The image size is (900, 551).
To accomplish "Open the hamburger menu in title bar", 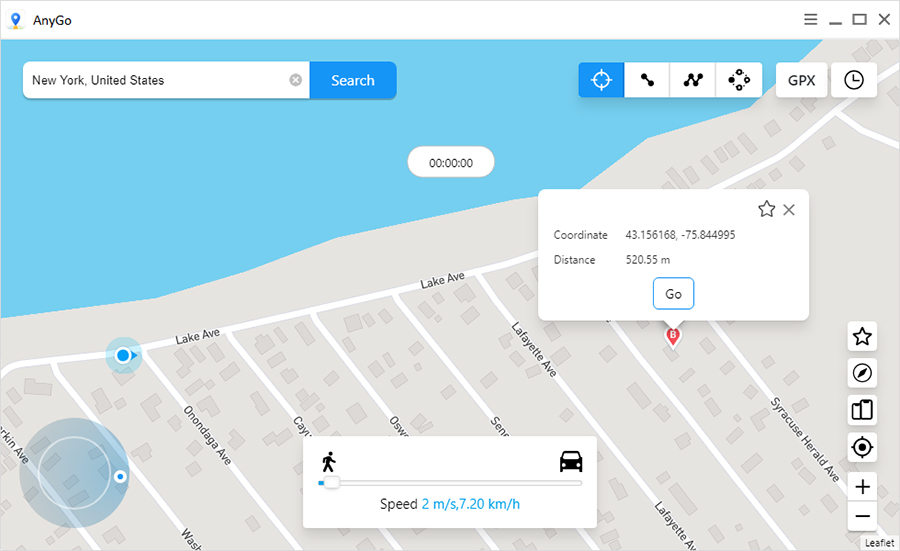I will pos(810,20).
